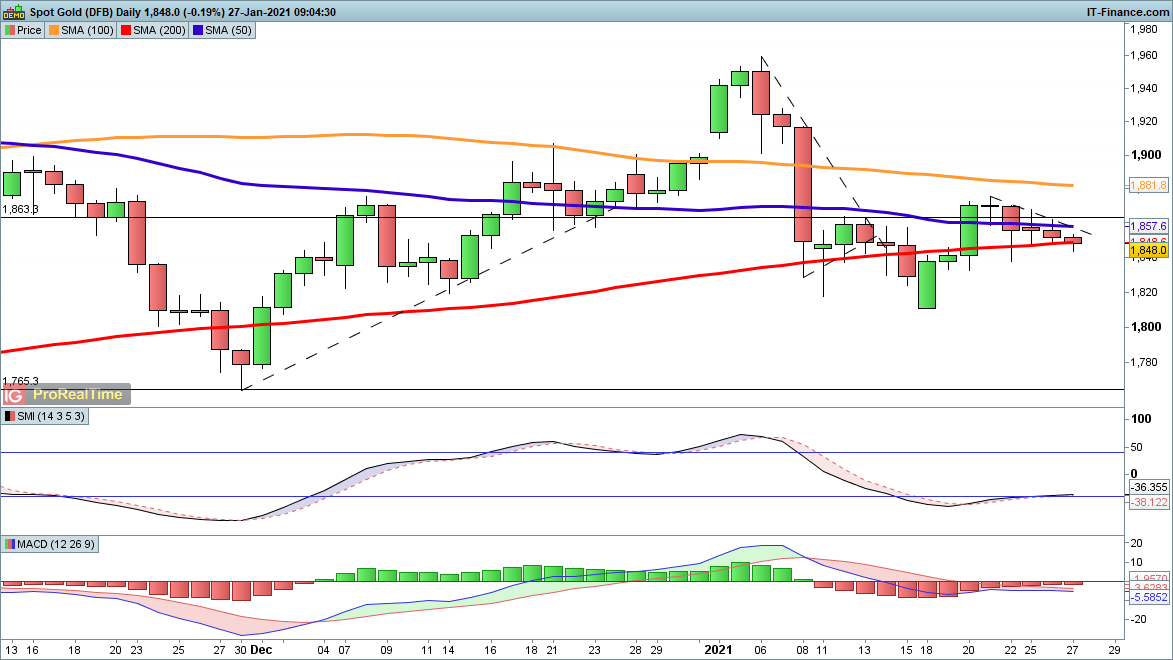Click the orange 1,881.8 SMA price tag
Image resolution: width=1173 pixels, height=660 pixels.
[1147, 186]
